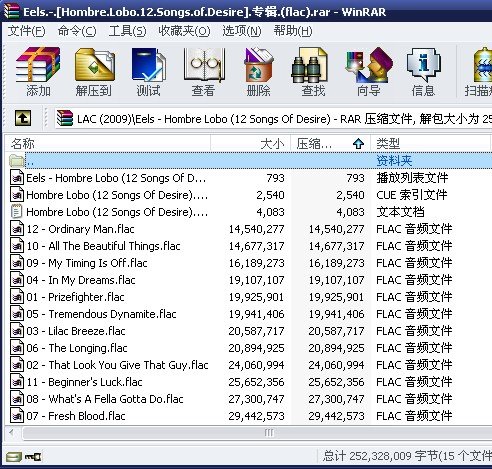492x469 pixels.
Task: Click the key password icon in status bar
Action: pyautogui.click(x=33, y=456)
